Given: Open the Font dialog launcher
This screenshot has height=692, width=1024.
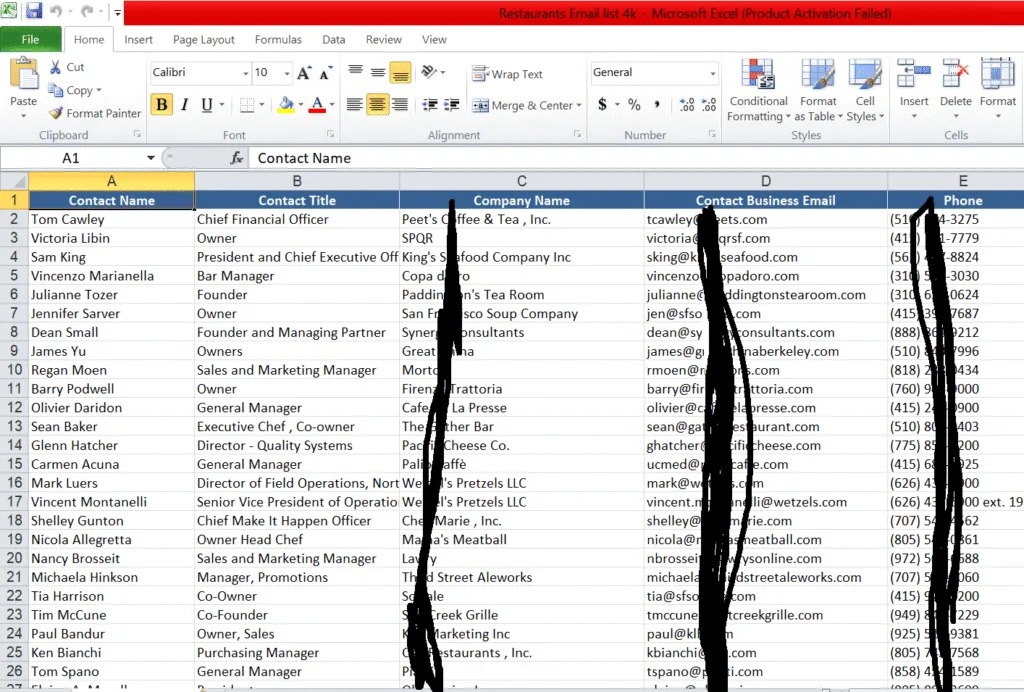Looking at the screenshot, I should tap(330, 134).
